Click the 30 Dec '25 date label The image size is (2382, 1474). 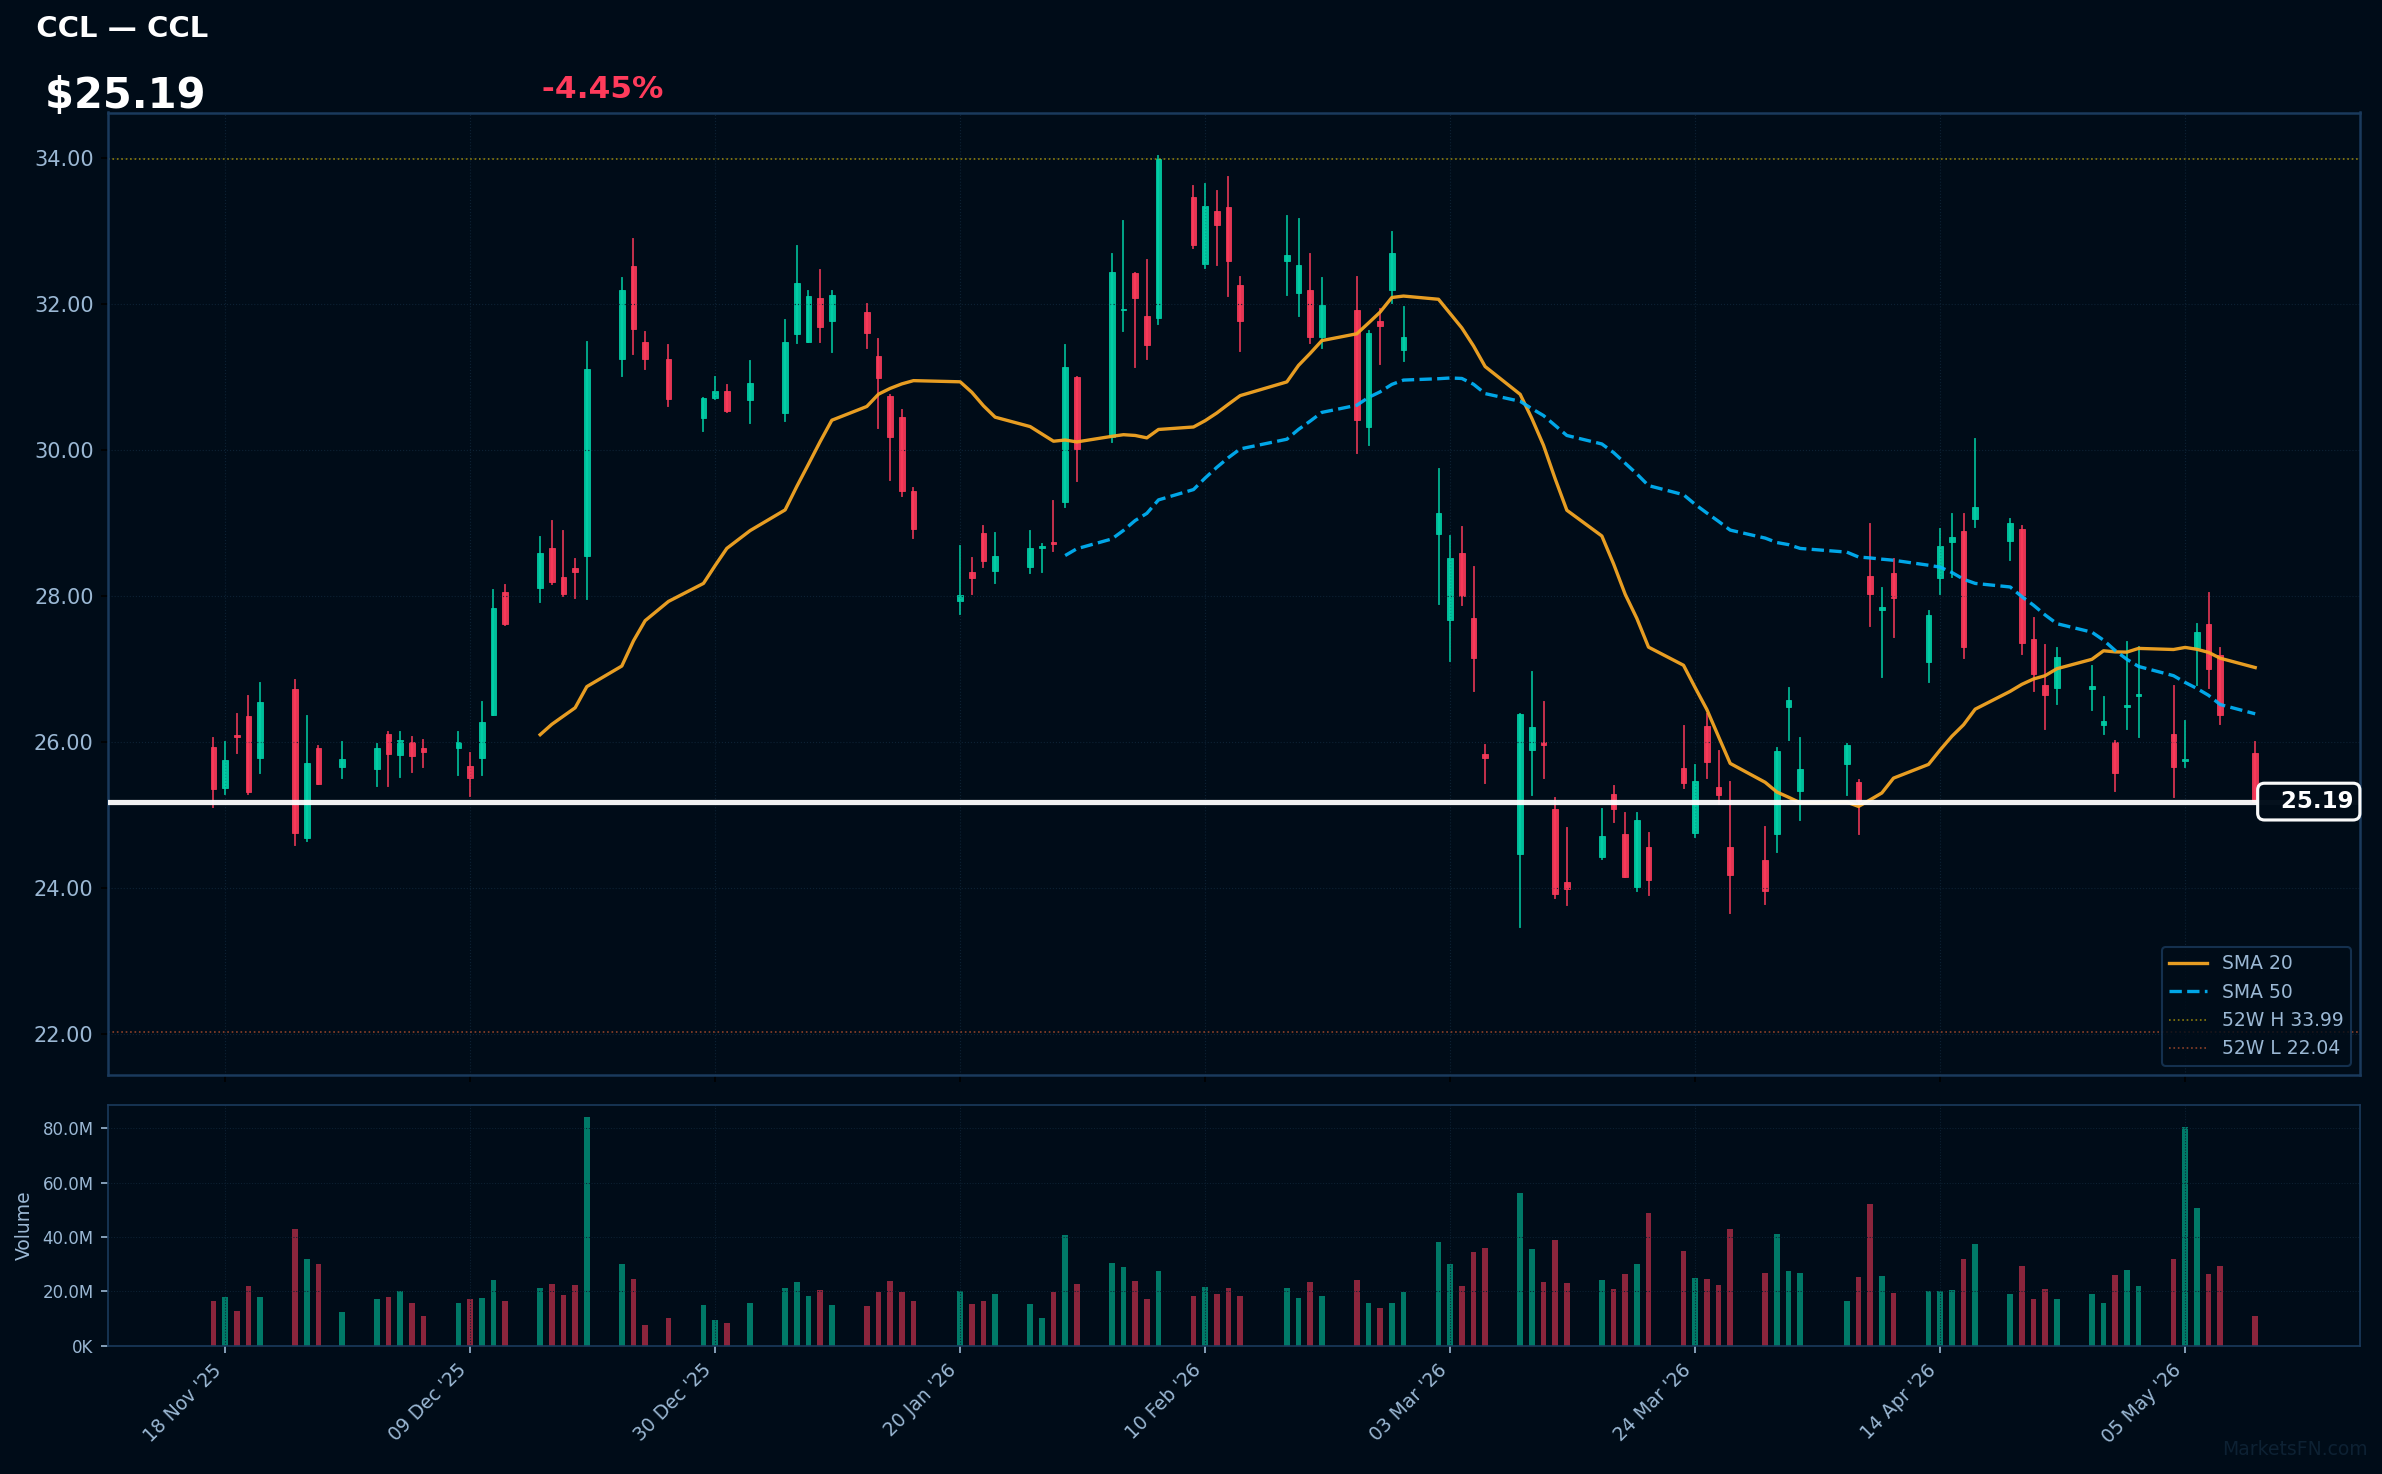[x=672, y=1402]
